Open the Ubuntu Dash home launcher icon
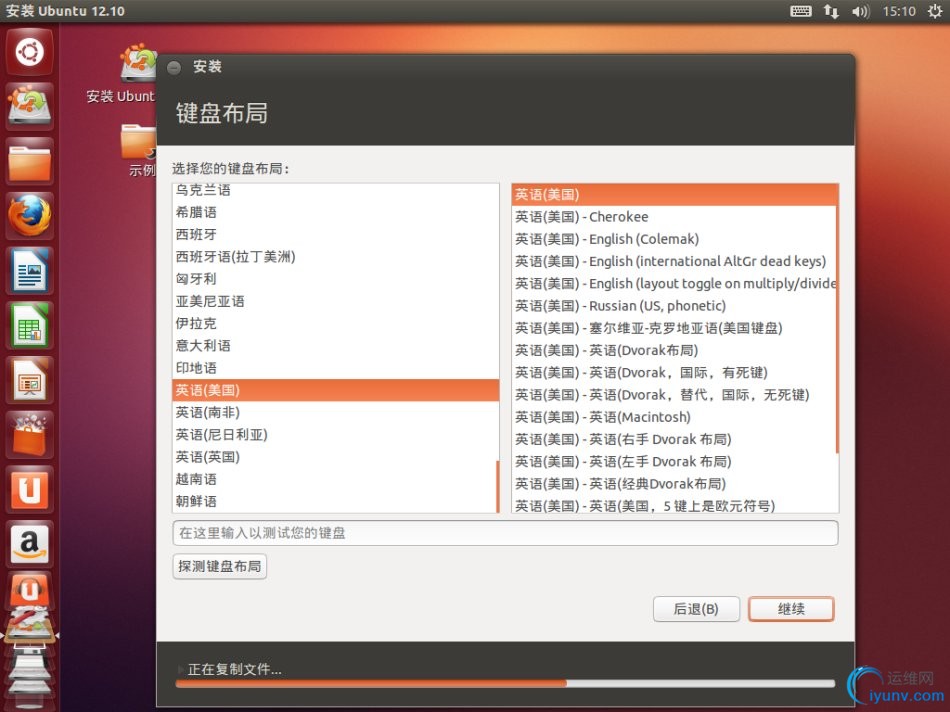Screen dimensions: 950x712 tap(30, 52)
